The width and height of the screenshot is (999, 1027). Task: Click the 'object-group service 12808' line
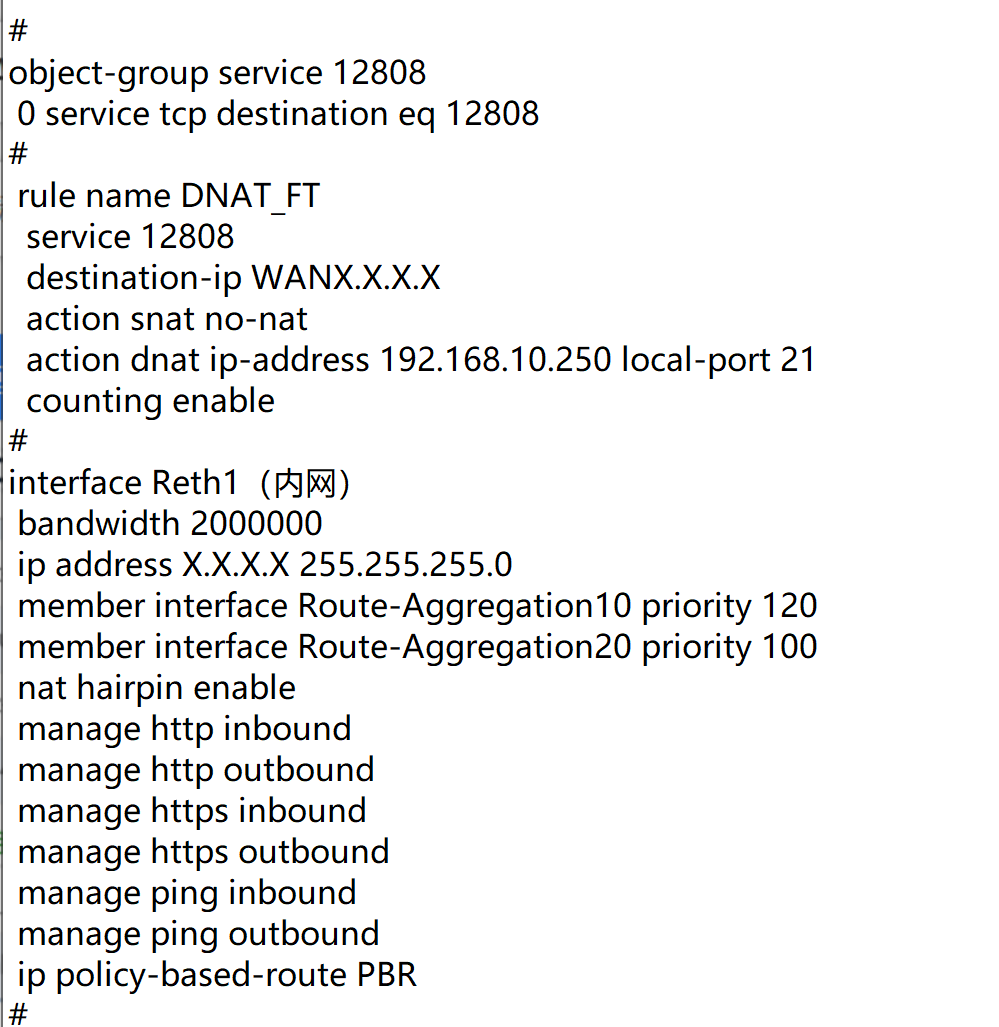point(217,73)
